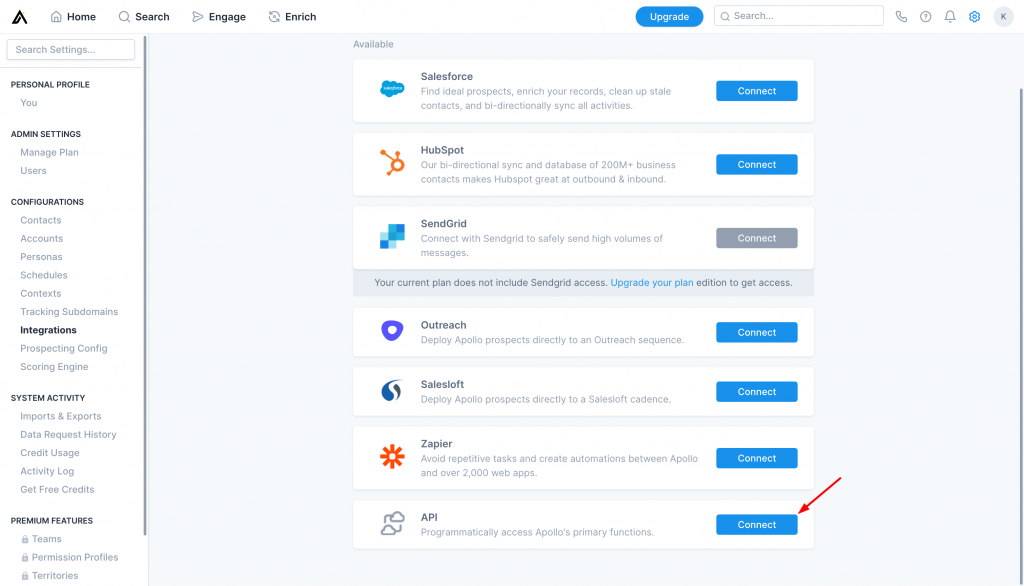Open the Enrich tab
1024x586 pixels.
(x=292, y=16)
